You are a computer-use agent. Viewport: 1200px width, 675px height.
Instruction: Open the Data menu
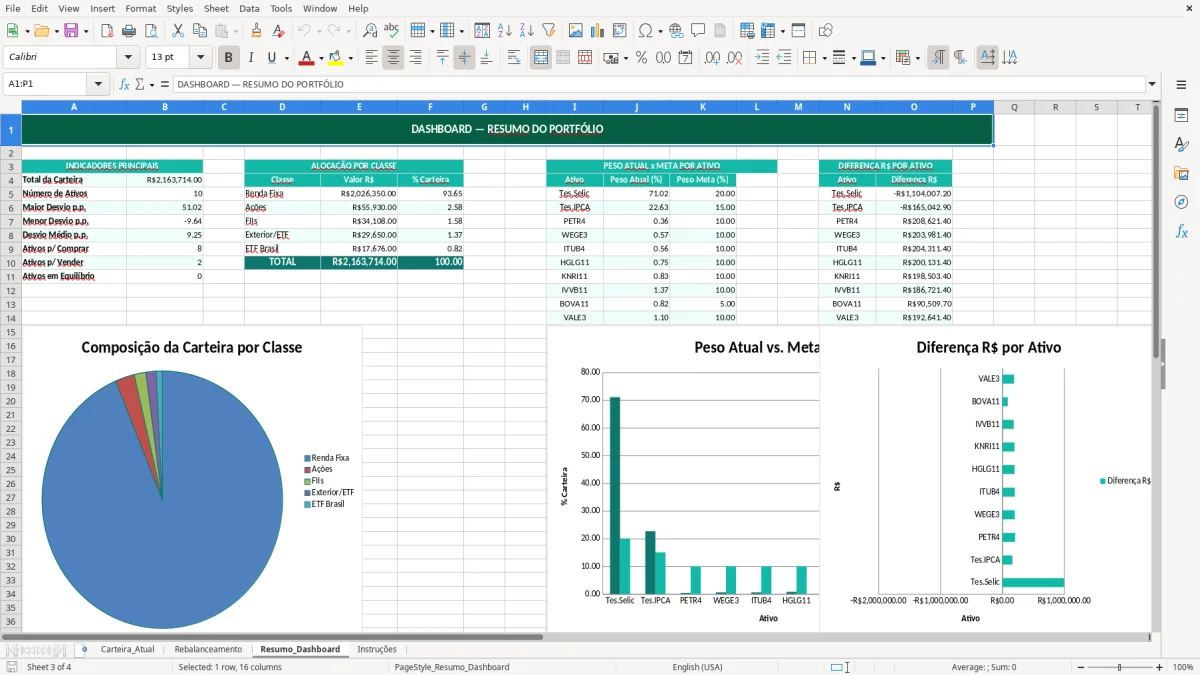click(x=250, y=8)
